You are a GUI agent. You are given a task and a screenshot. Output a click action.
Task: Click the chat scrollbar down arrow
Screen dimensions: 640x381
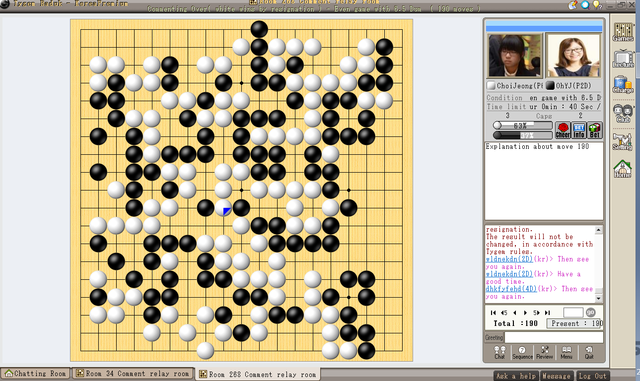point(599,299)
